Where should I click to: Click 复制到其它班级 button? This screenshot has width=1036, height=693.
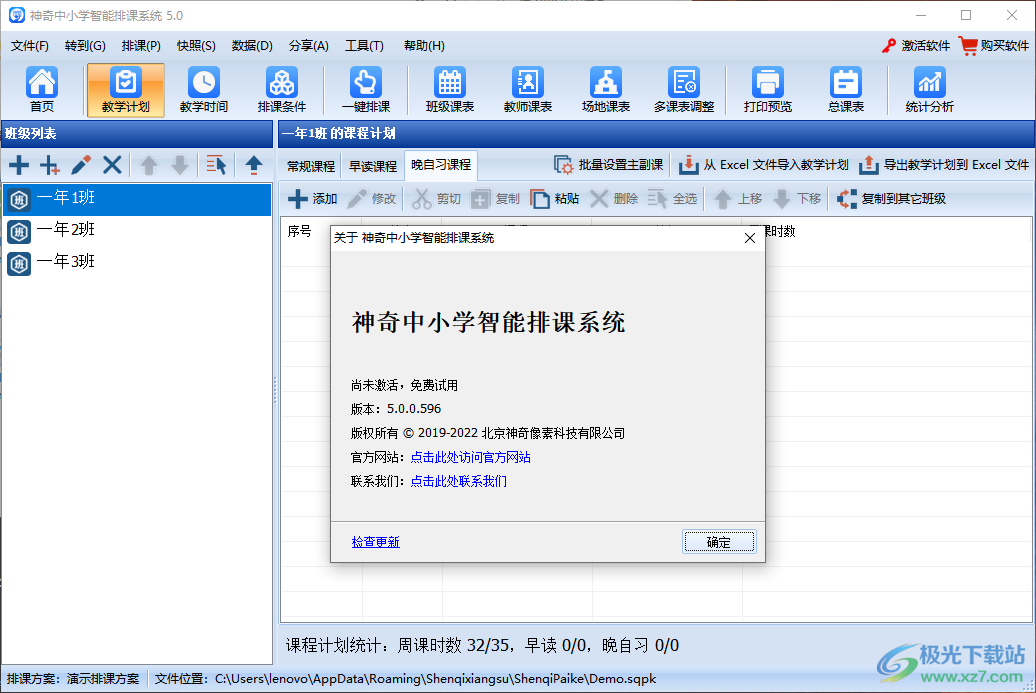(x=891, y=199)
